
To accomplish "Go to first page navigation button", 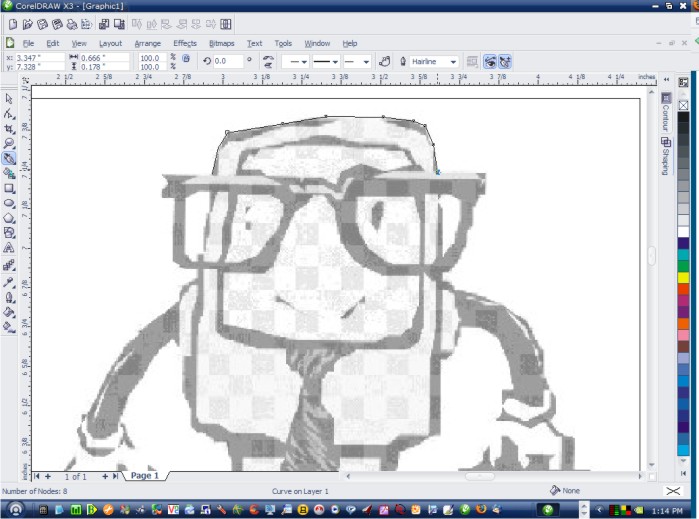I will (37, 476).
